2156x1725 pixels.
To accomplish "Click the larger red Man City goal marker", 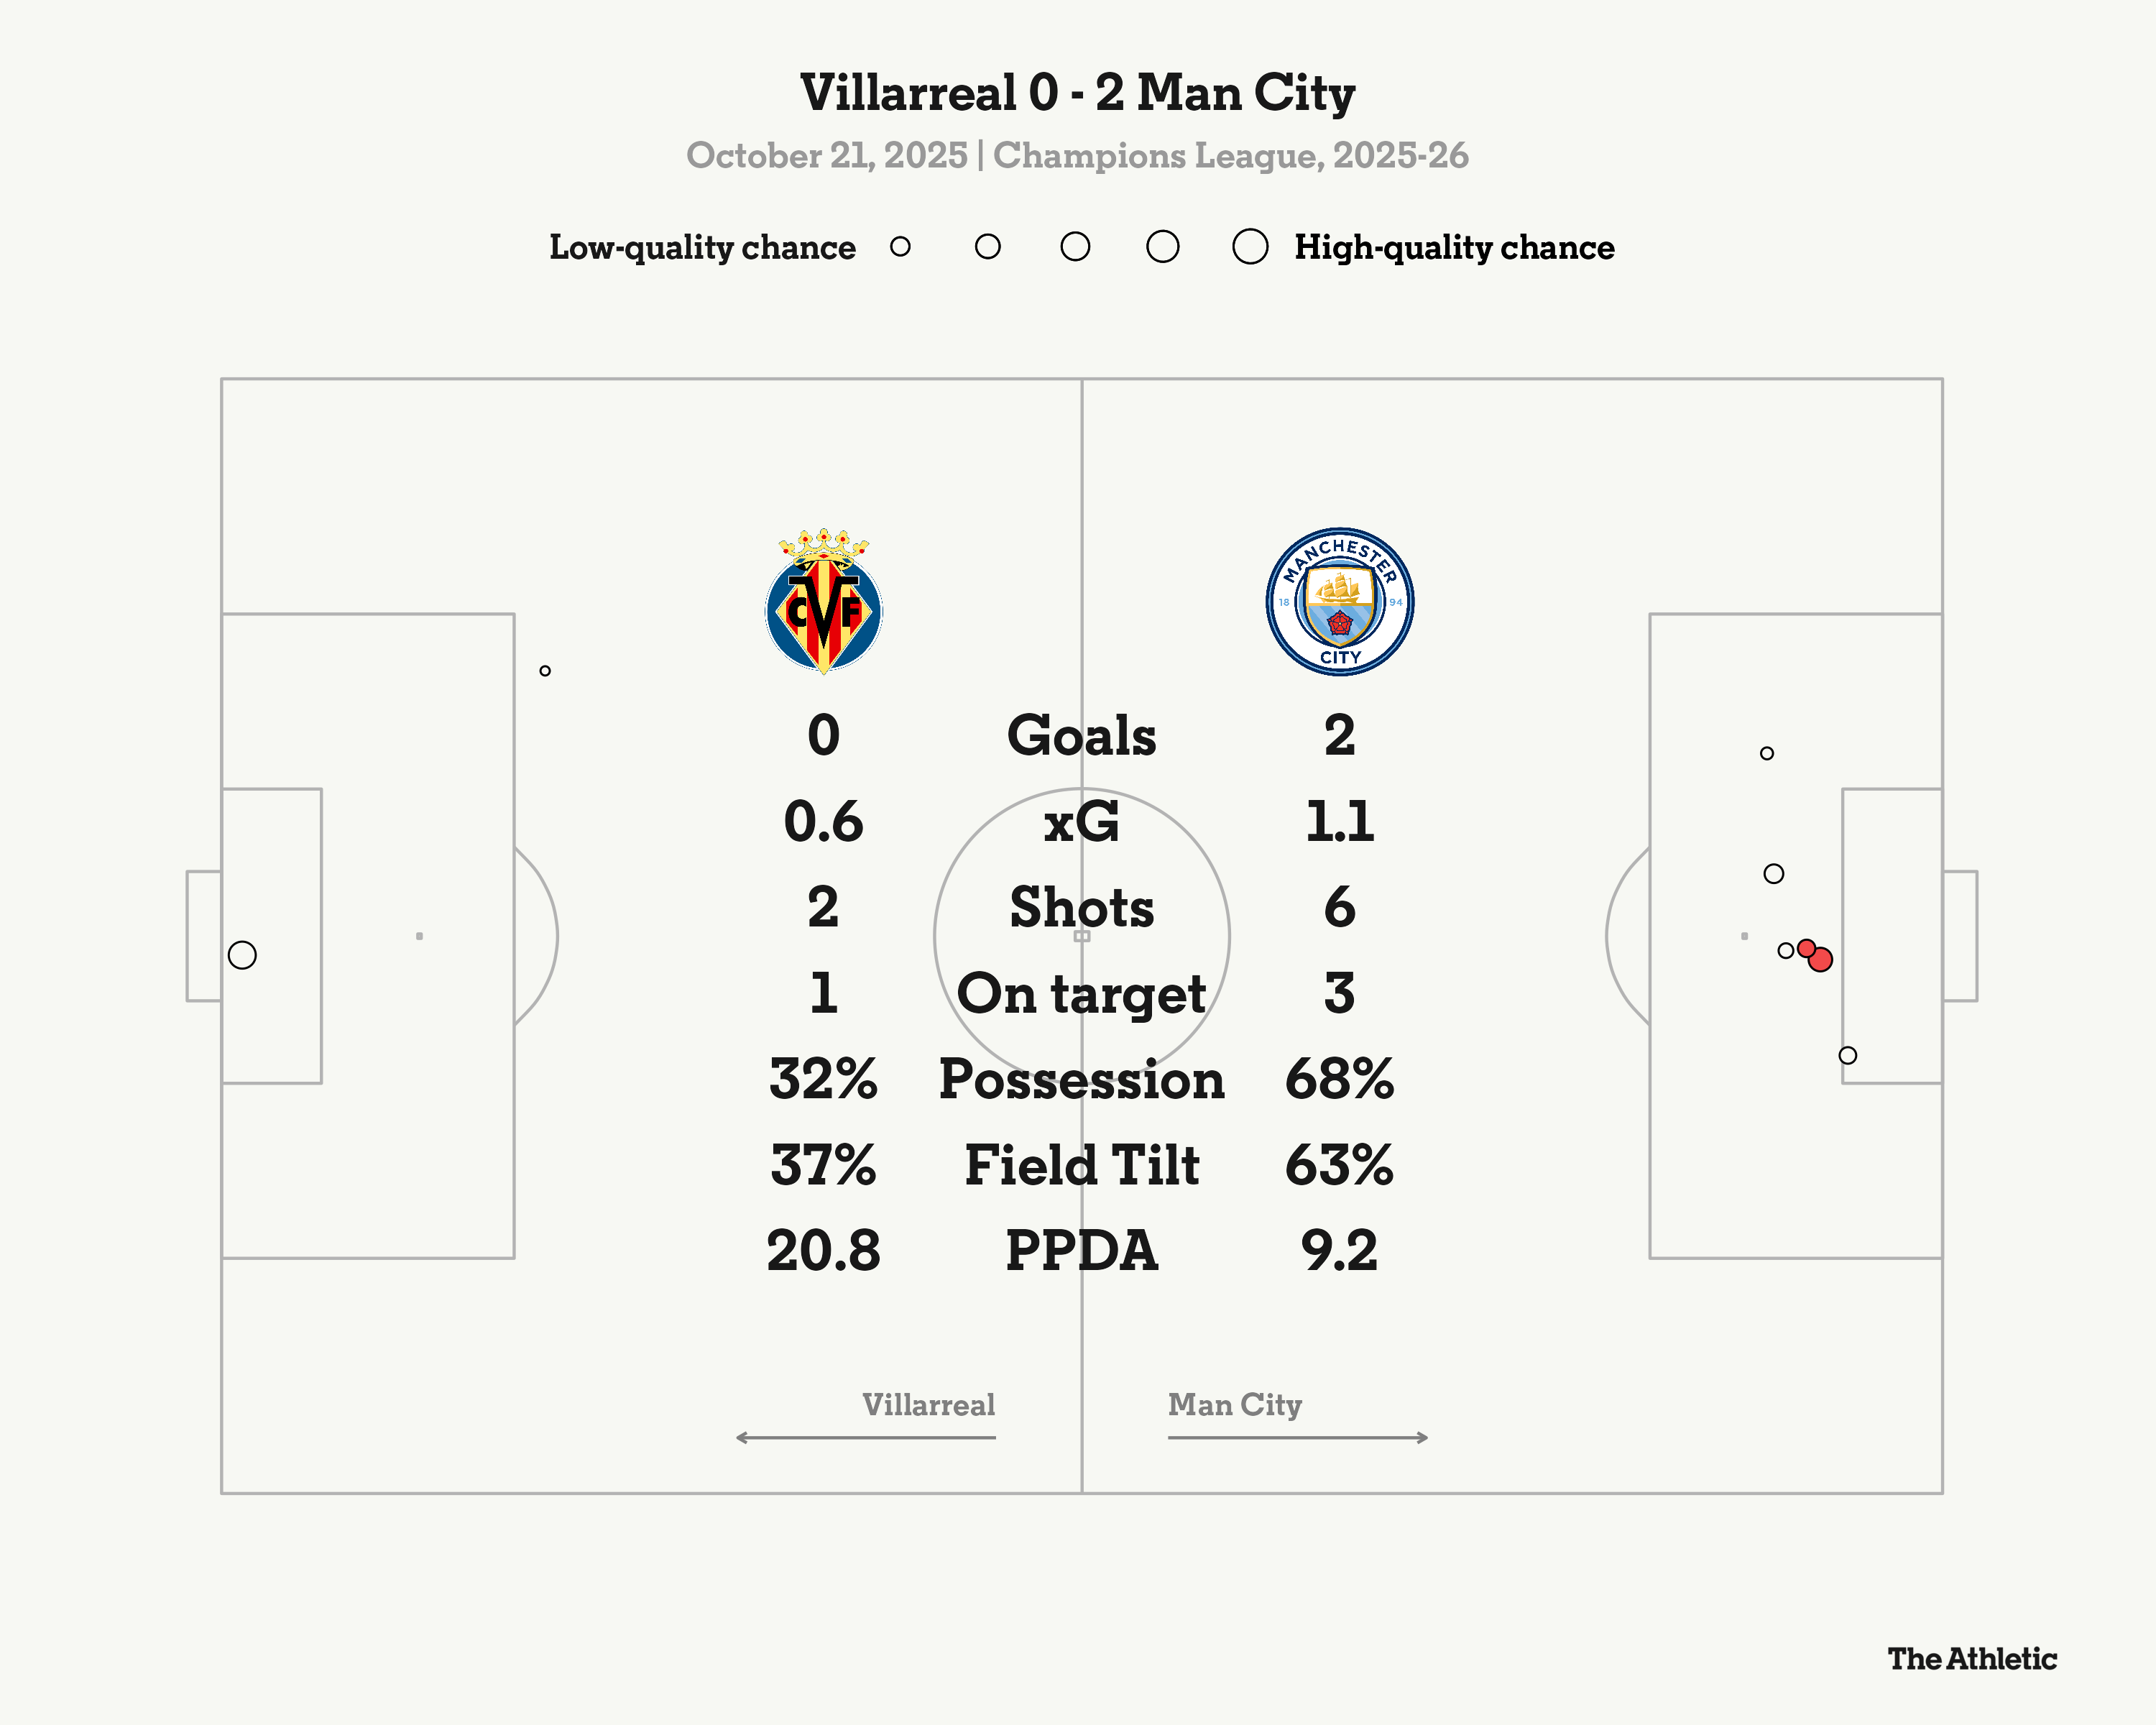I will (1821, 961).
